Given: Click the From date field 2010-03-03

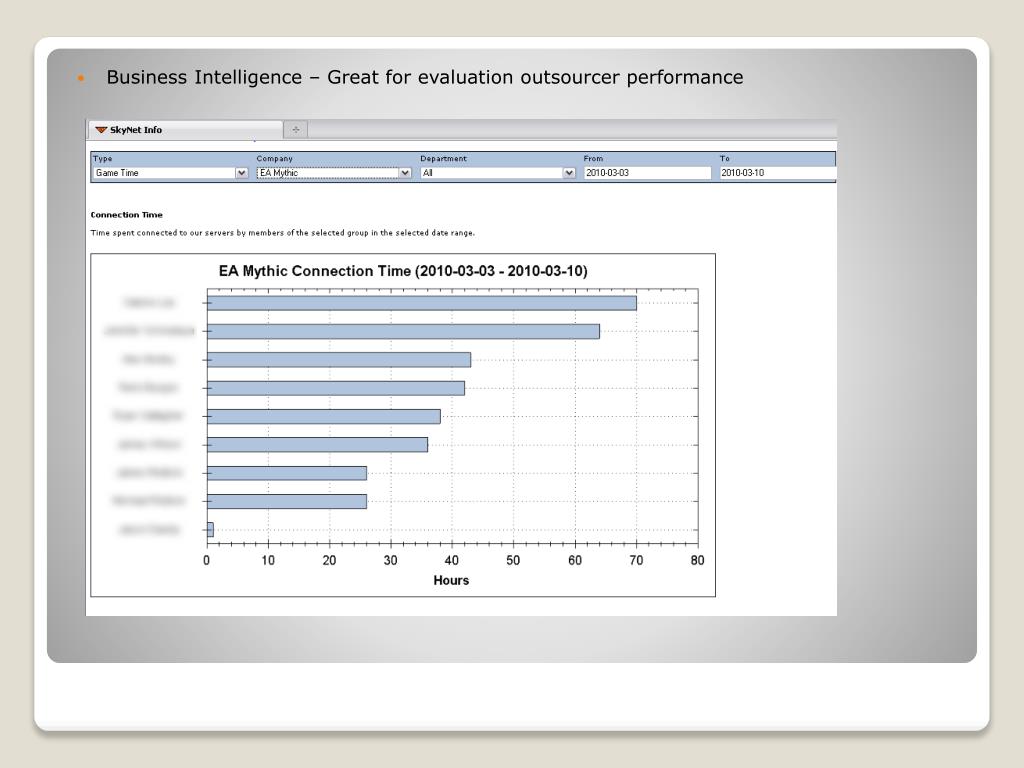Looking at the screenshot, I should [647, 173].
